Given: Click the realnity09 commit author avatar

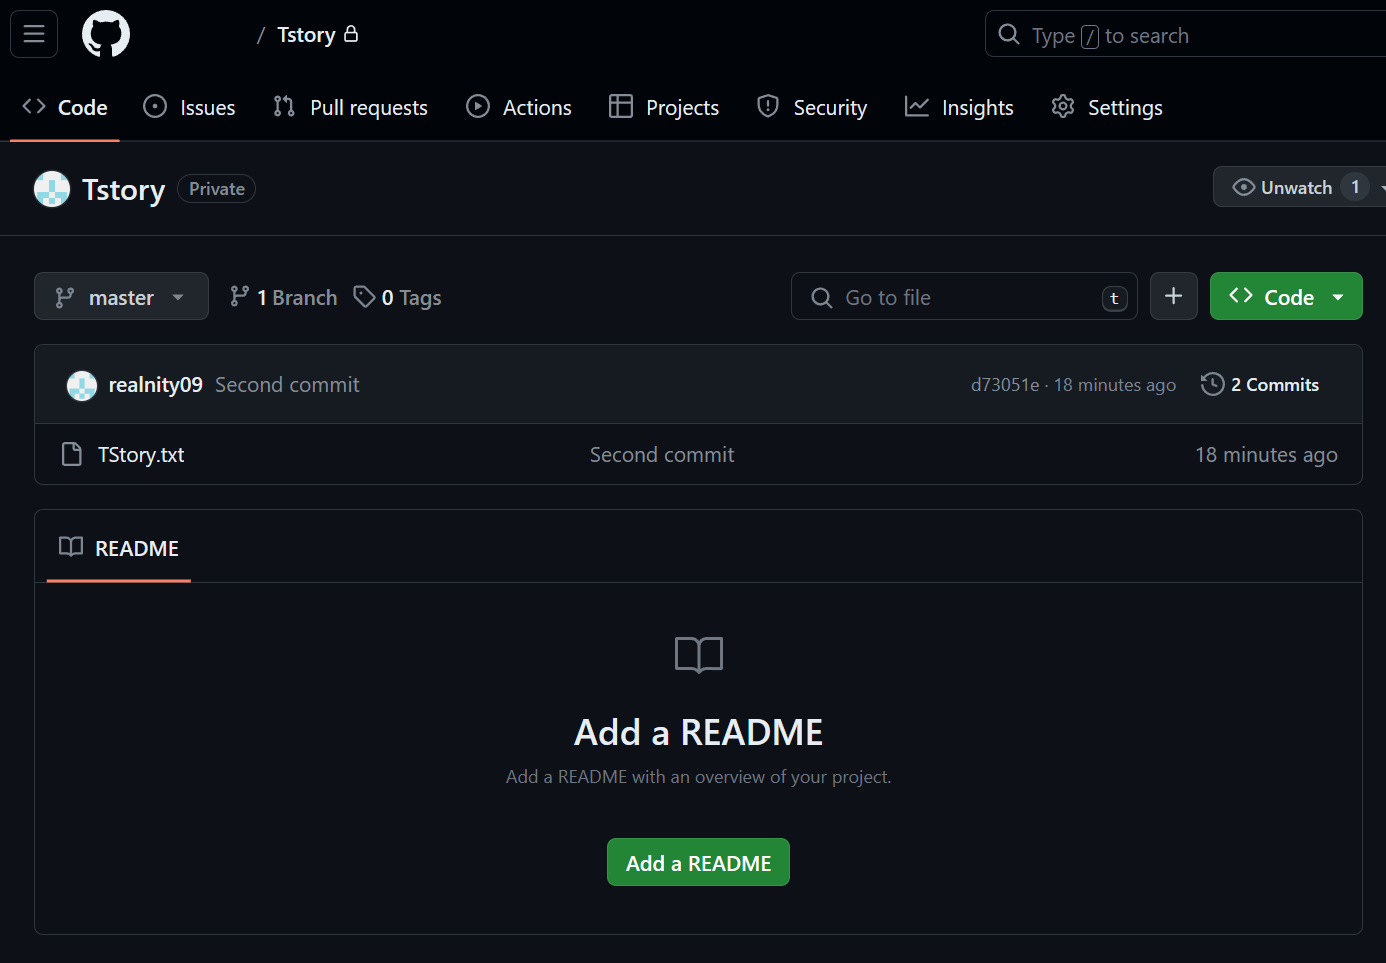Looking at the screenshot, I should point(82,385).
